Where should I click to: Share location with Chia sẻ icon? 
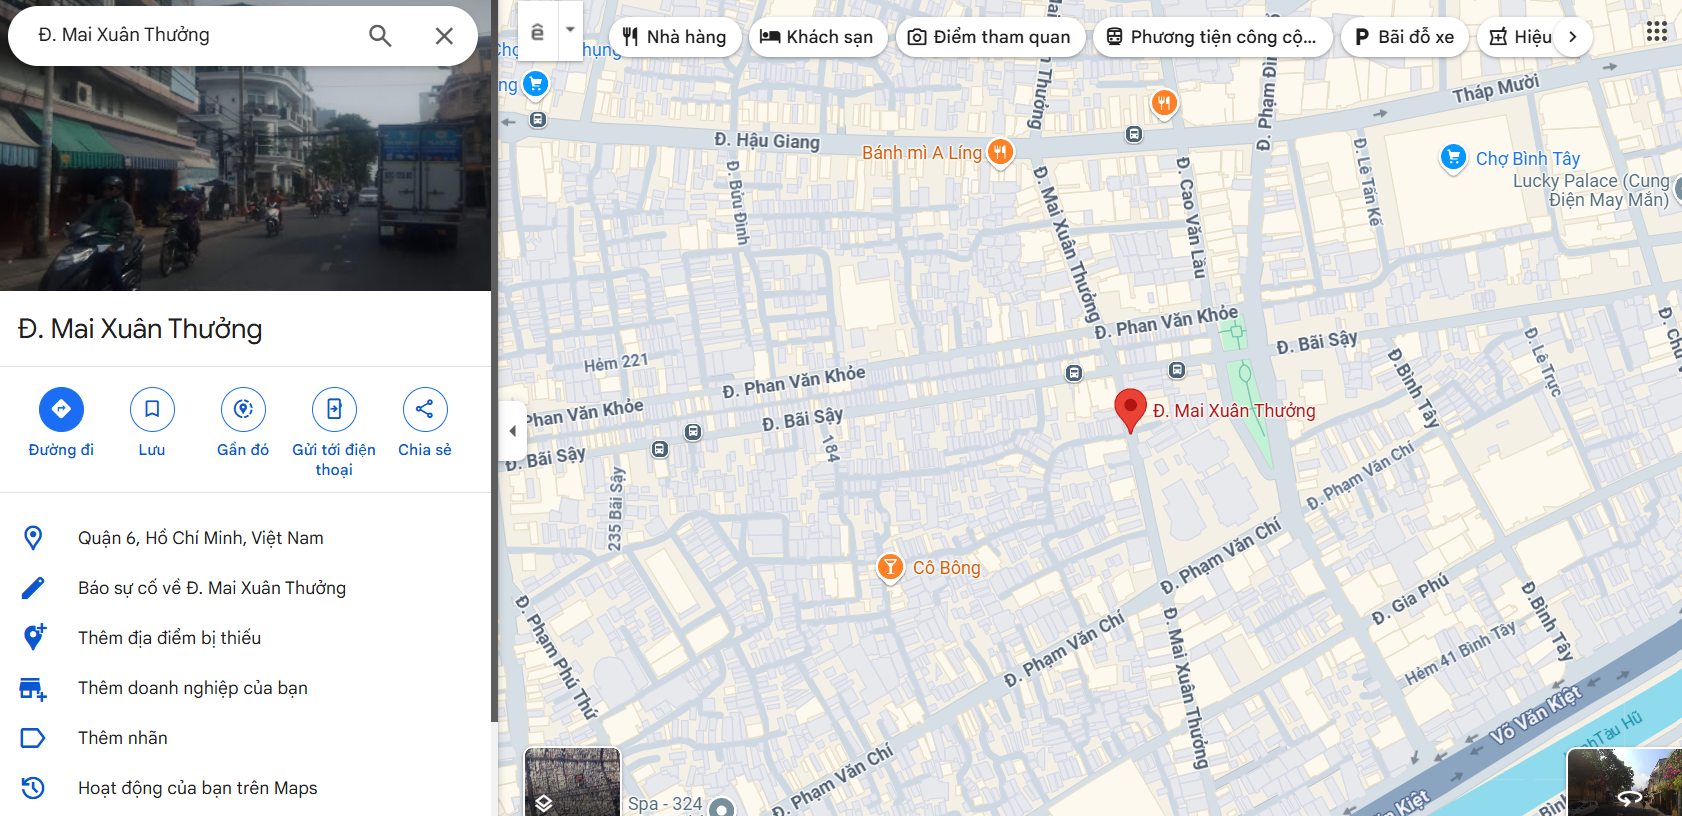[425, 409]
